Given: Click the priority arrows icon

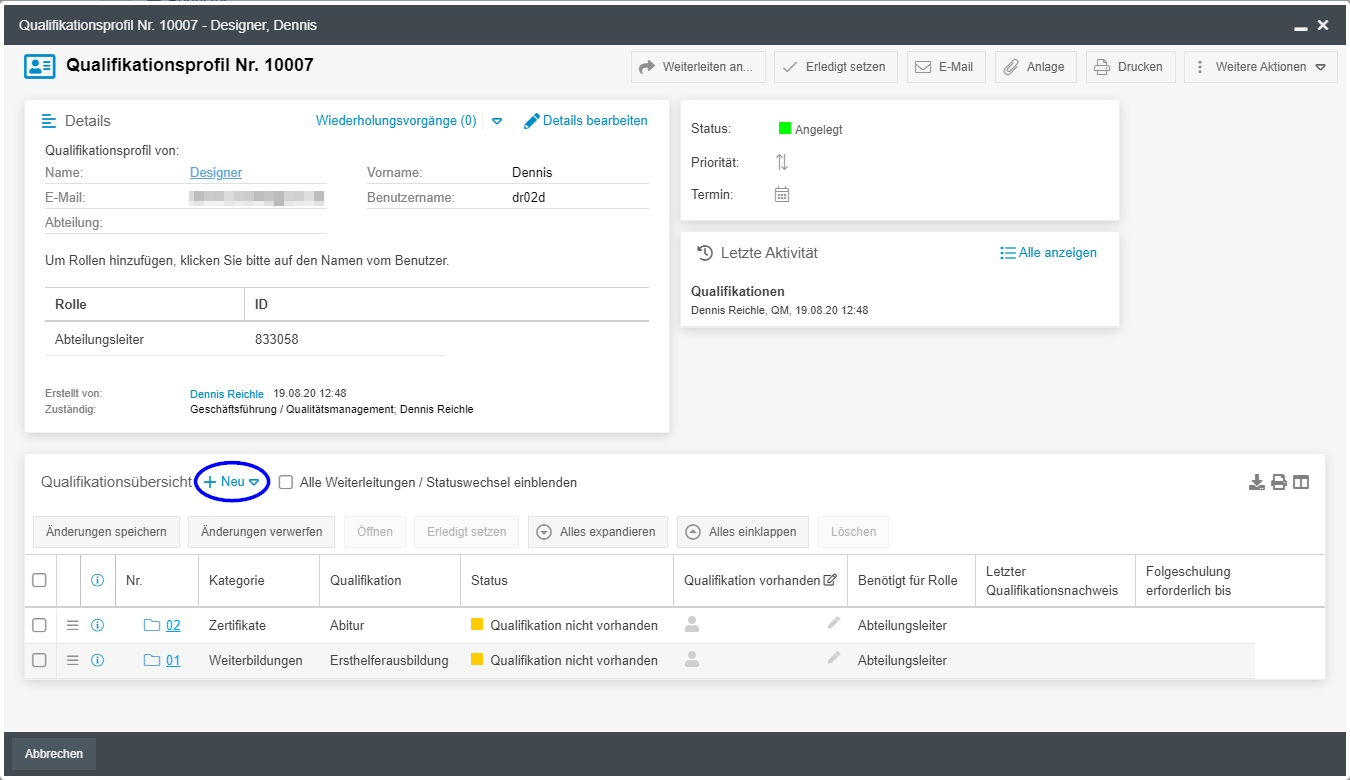Looking at the screenshot, I should (782, 162).
